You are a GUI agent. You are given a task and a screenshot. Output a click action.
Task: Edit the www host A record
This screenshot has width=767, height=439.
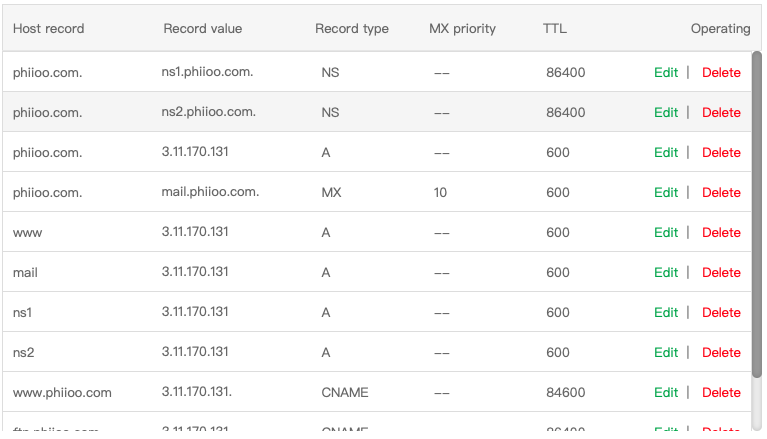coord(665,232)
